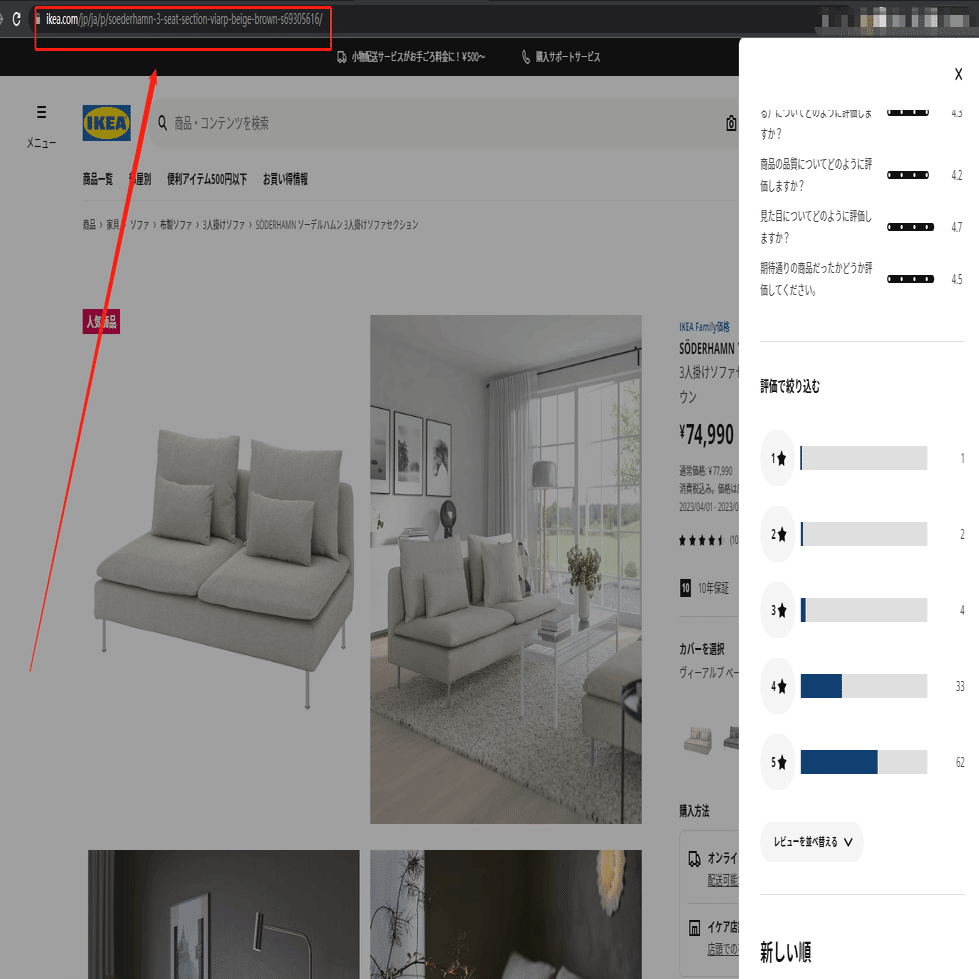Open the living room sofa photo
This screenshot has height=979, width=979.
click(x=506, y=569)
